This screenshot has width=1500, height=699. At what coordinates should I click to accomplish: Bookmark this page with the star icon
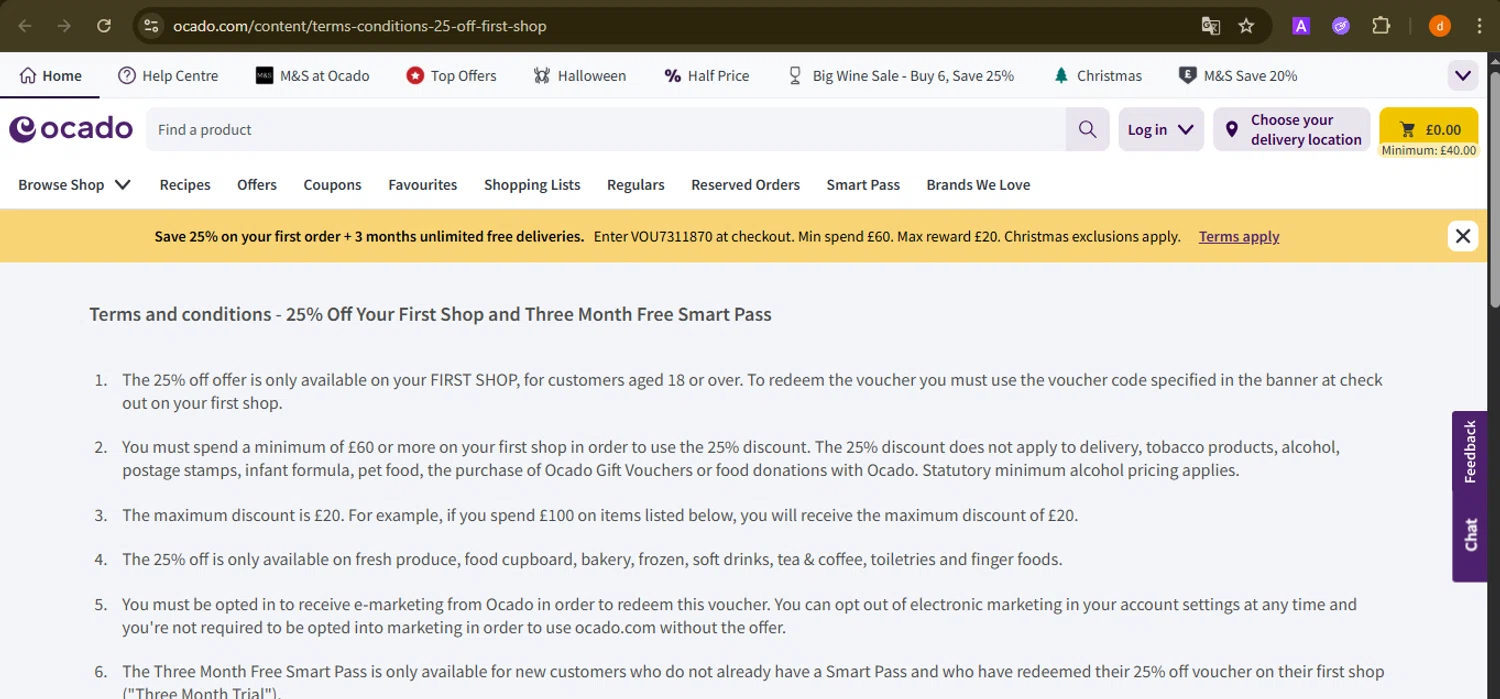pyautogui.click(x=1246, y=26)
